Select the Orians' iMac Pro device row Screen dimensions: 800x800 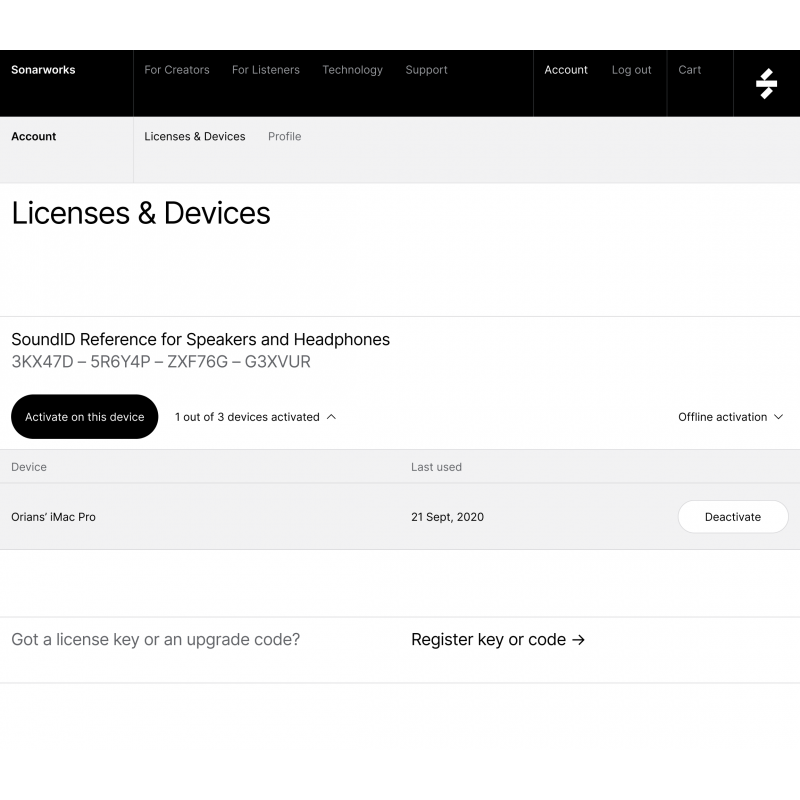coord(53,517)
